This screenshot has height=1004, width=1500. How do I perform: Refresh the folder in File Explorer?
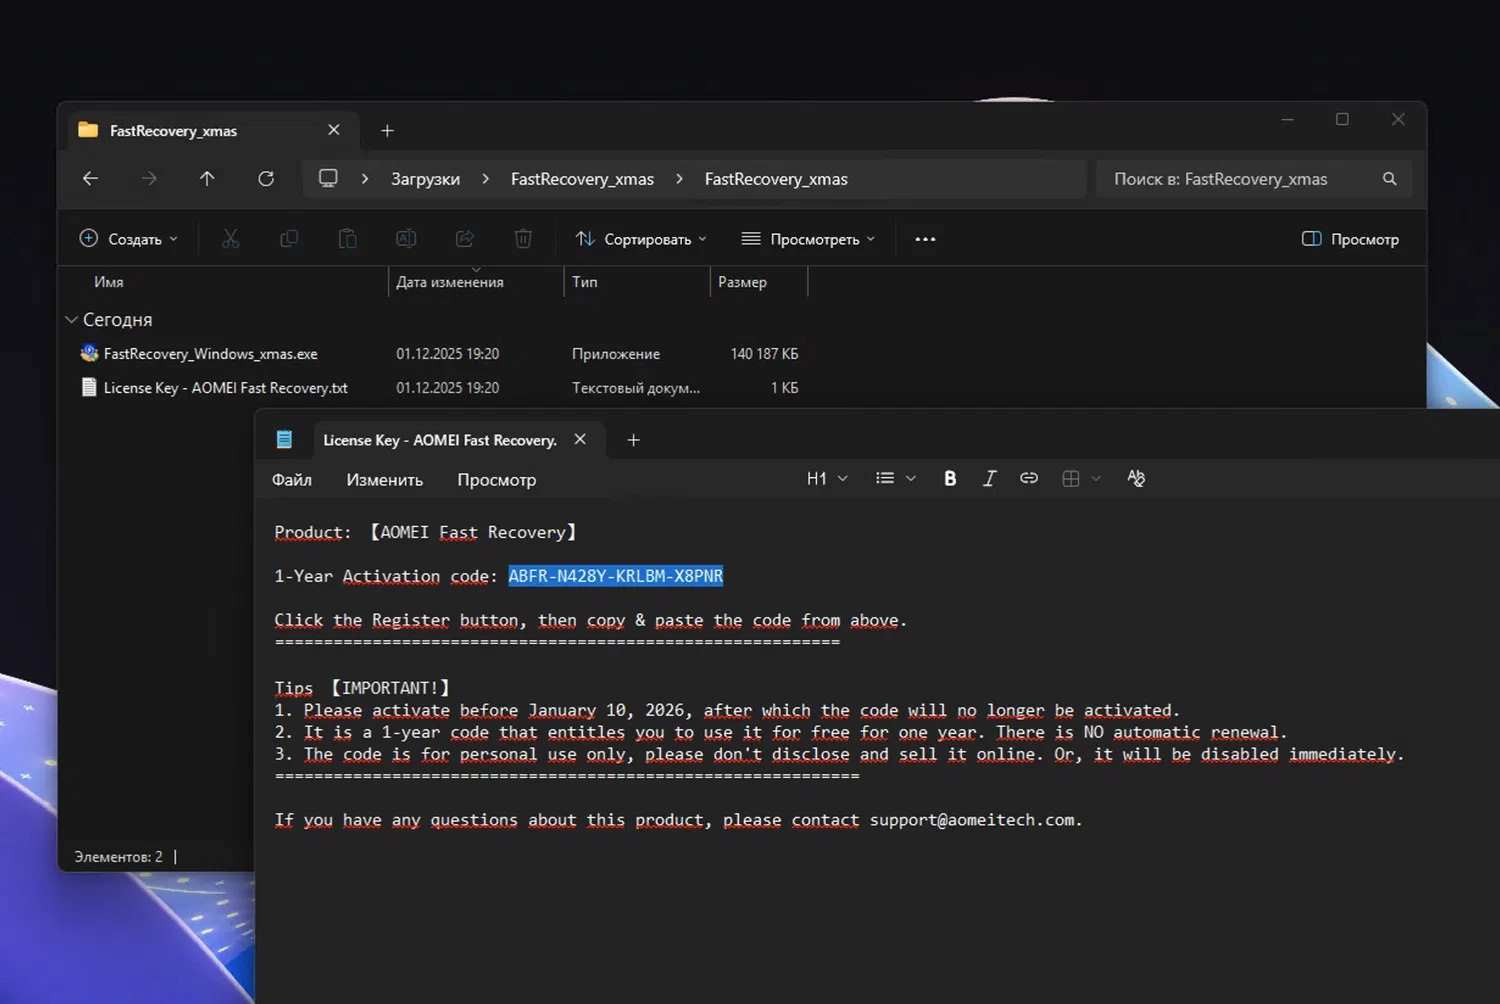coord(266,179)
